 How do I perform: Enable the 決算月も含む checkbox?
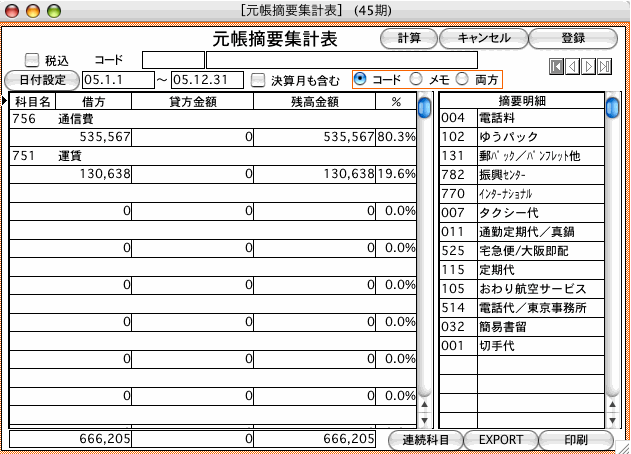pos(258,79)
